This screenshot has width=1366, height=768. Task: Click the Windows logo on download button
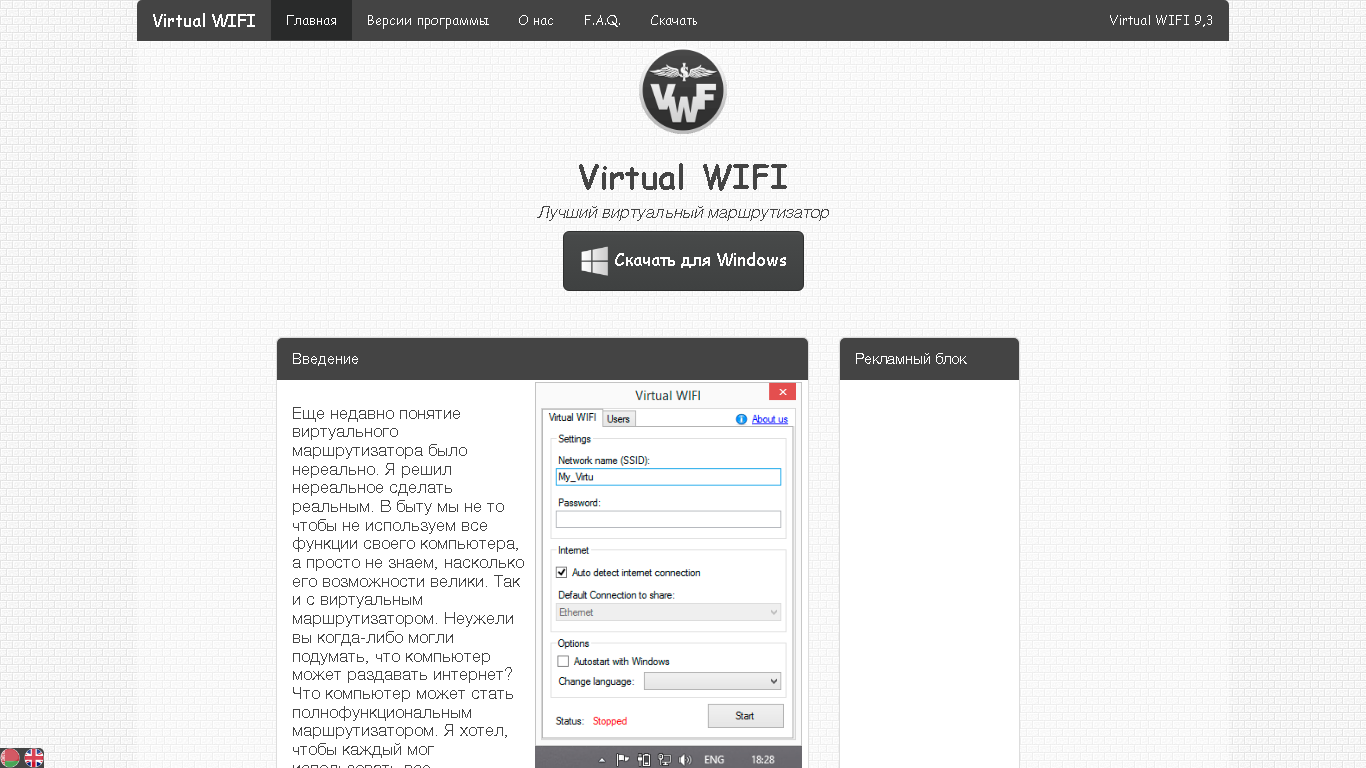pyautogui.click(x=595, y=261)
